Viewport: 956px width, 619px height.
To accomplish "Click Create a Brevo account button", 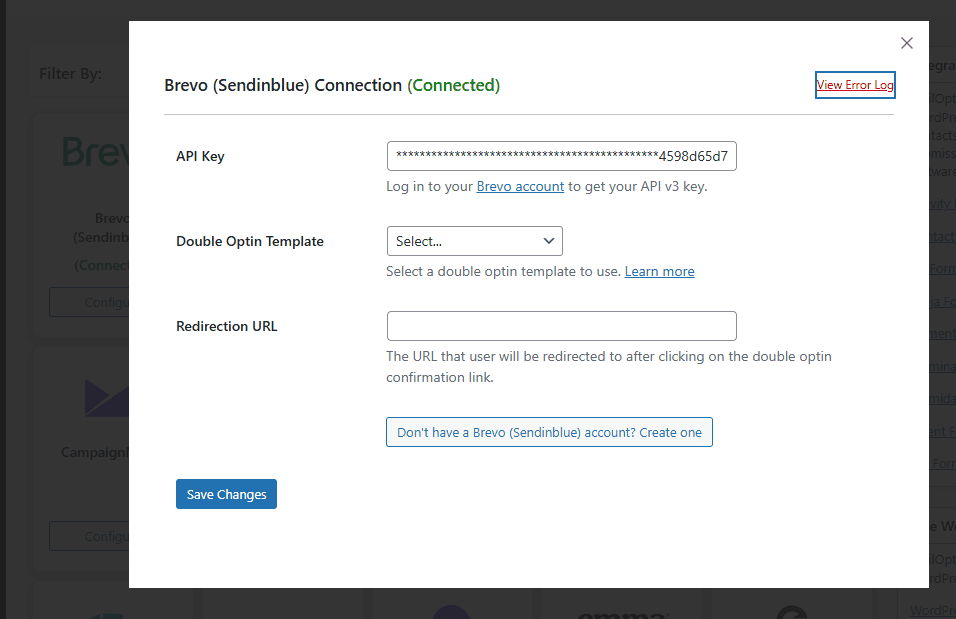I will pyautogui.click(x=549, y=432).
